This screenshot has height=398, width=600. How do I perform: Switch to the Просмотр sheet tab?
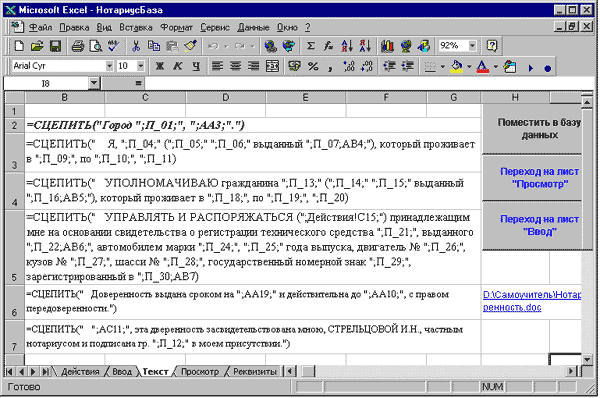[x=200, y=372]
